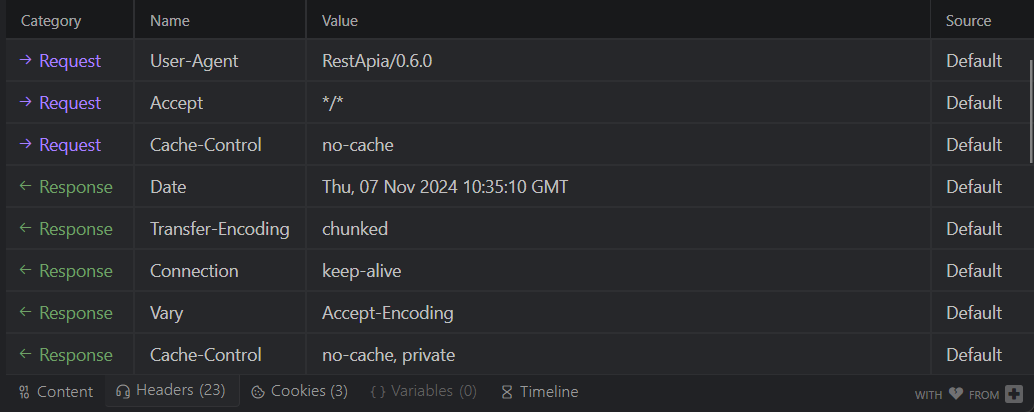Viewport: 1034px width, 412px height.
Task: Click the braces icon beside Variables
Action: pos(378,392)
